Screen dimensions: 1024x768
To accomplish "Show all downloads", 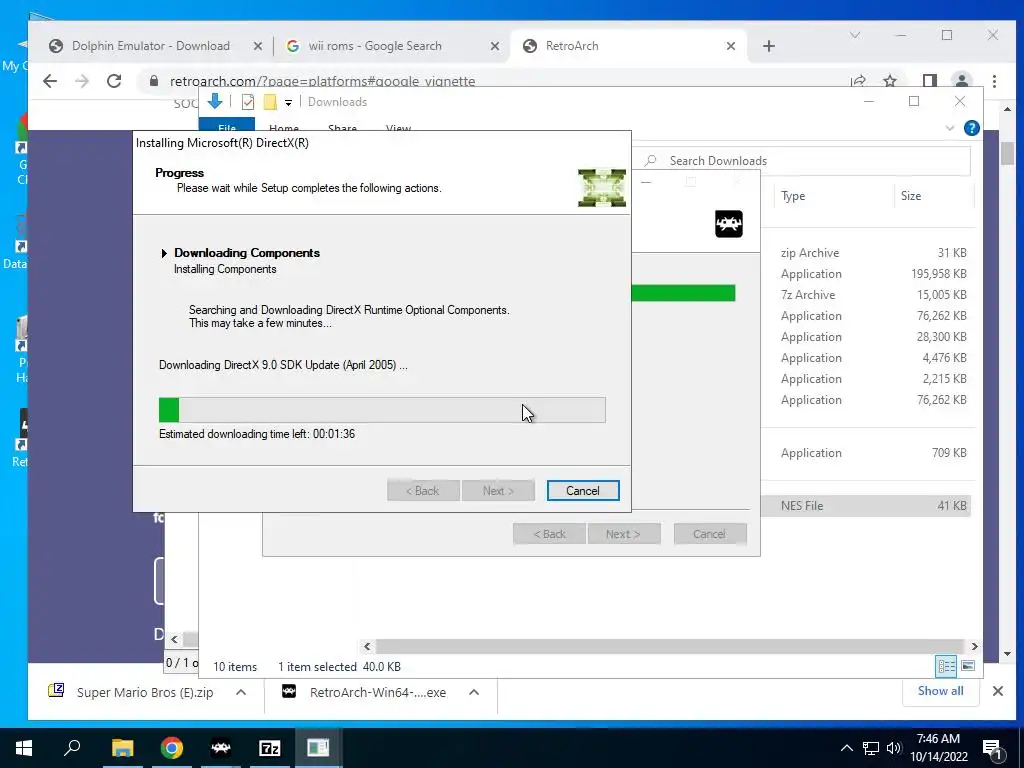I will tap(940, 691).
